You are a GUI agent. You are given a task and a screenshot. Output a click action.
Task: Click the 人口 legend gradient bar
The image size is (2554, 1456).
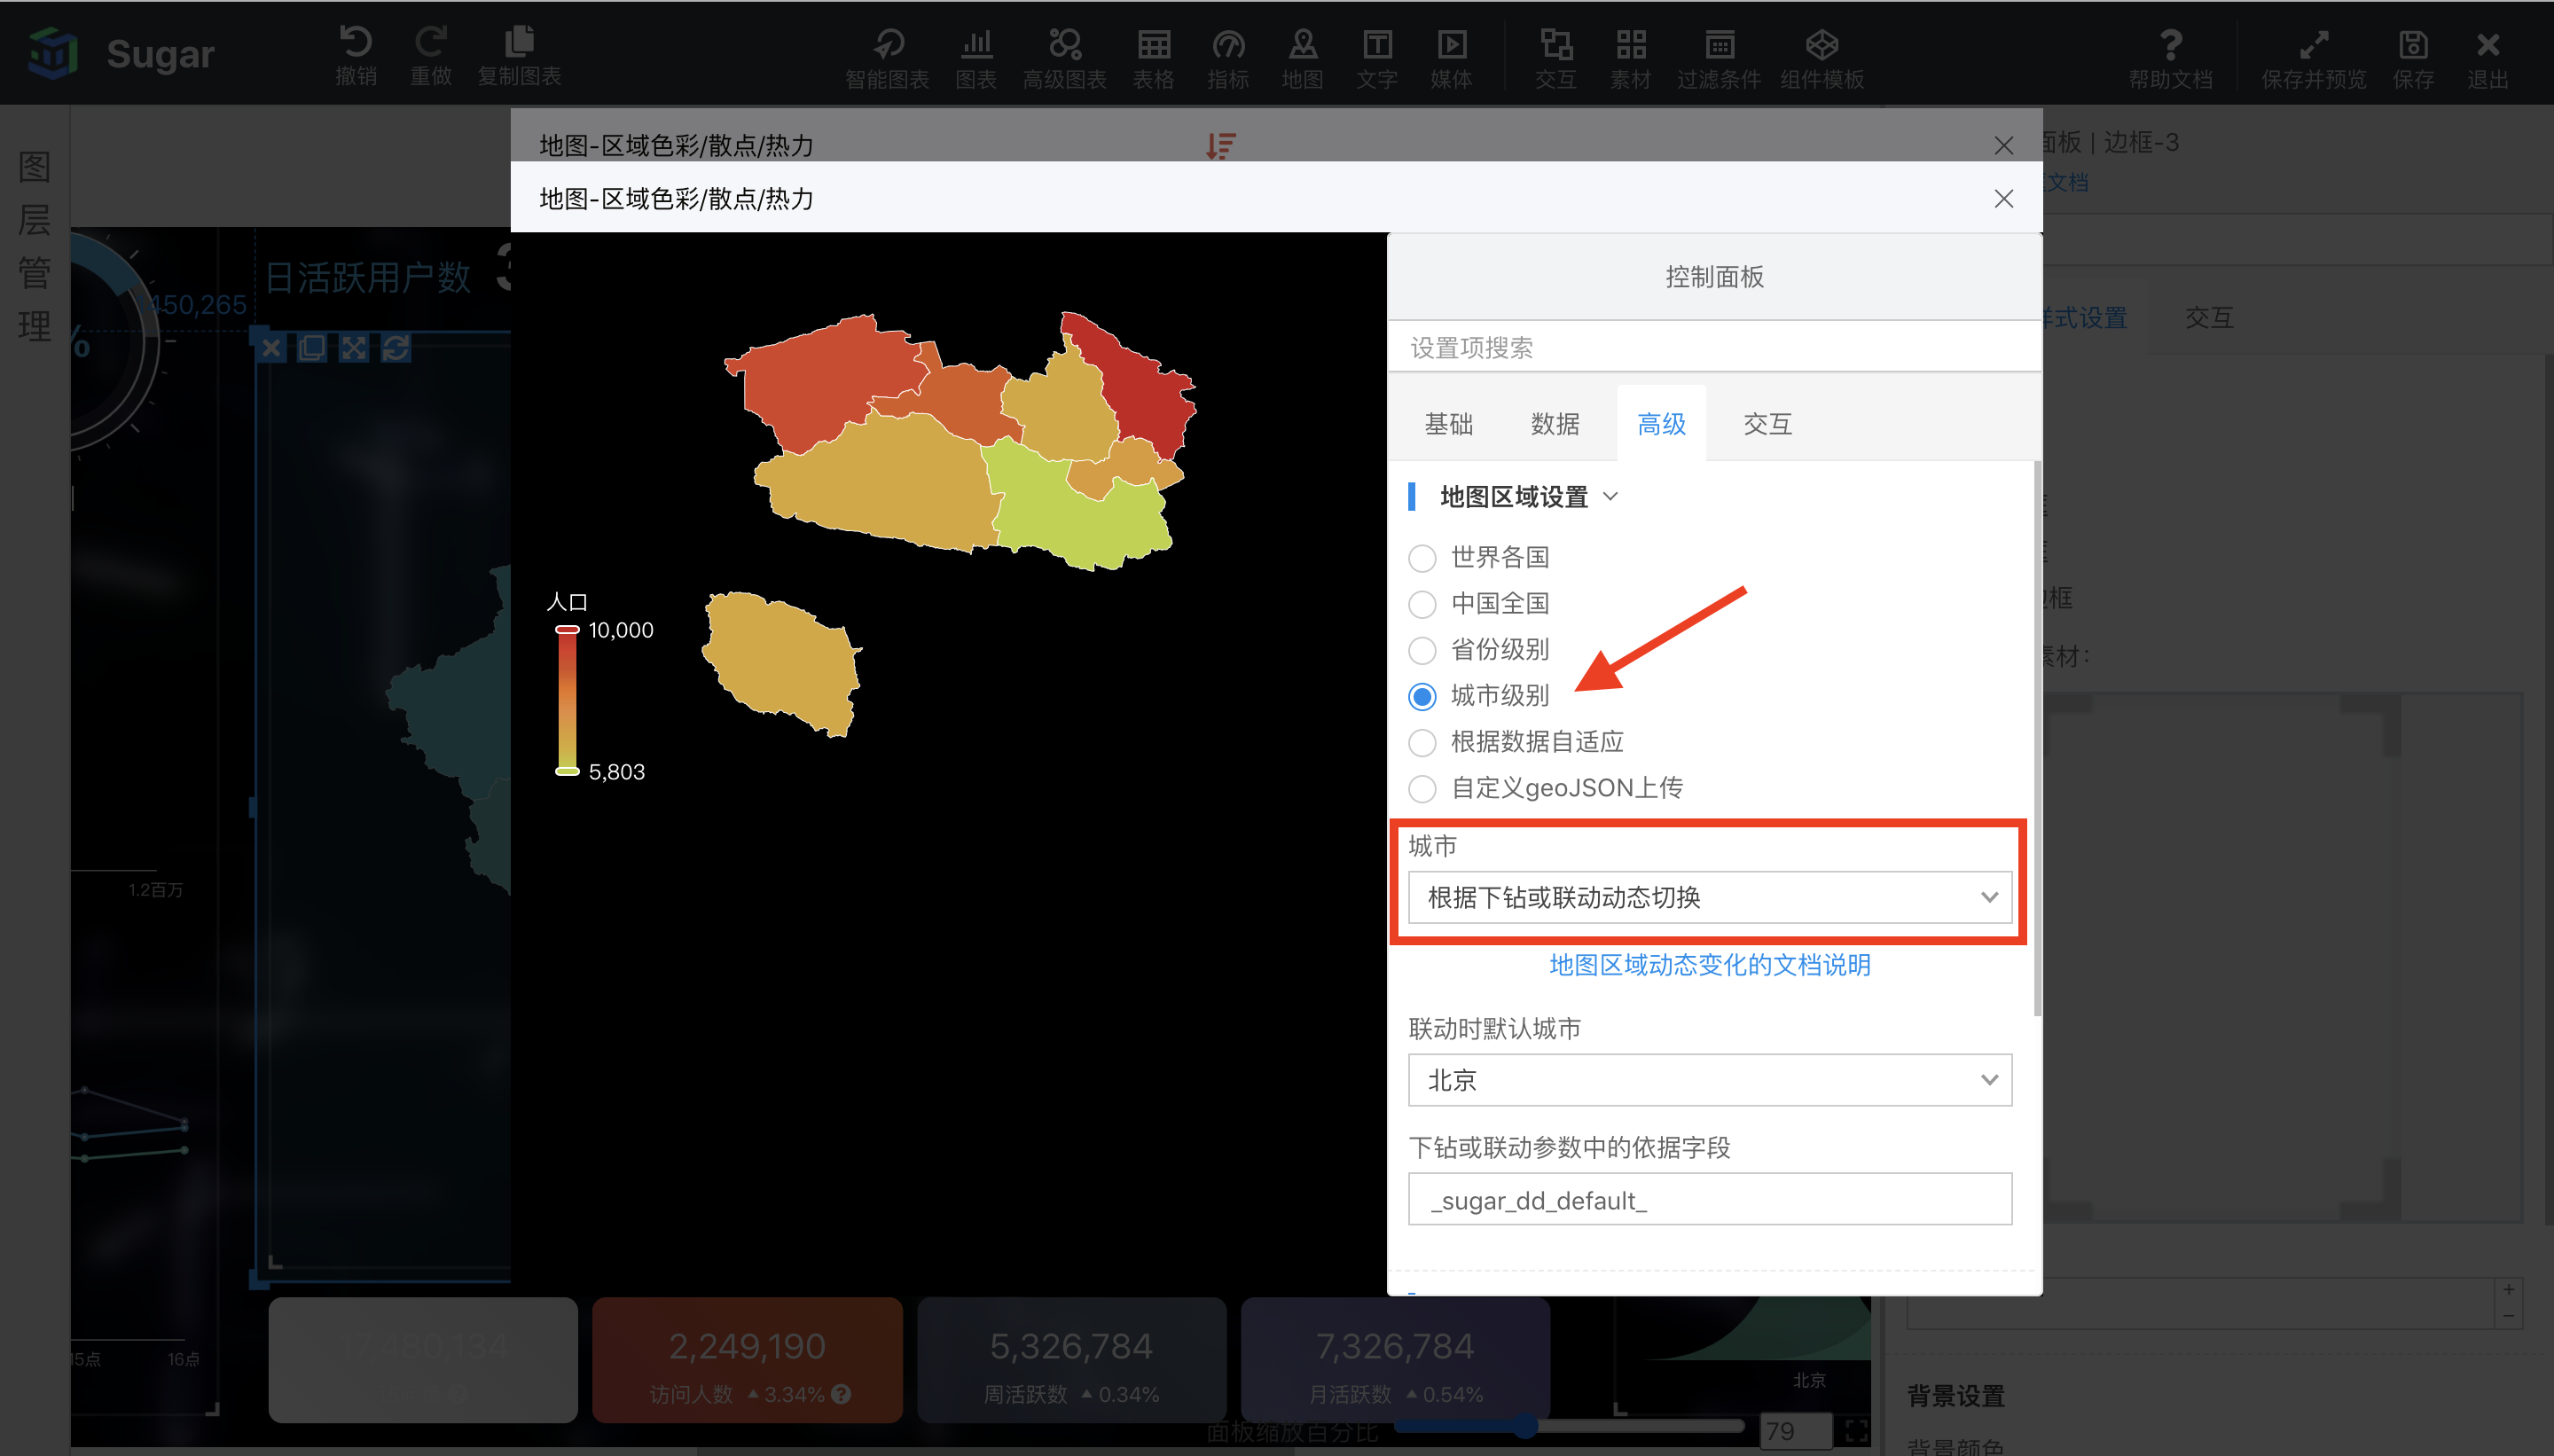[567, 700]
